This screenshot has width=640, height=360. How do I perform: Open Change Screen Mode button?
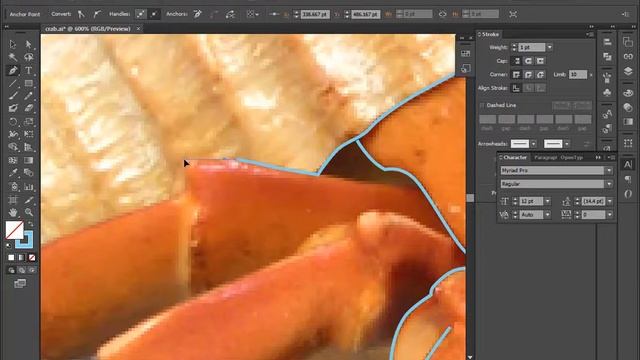pos(20,283)
